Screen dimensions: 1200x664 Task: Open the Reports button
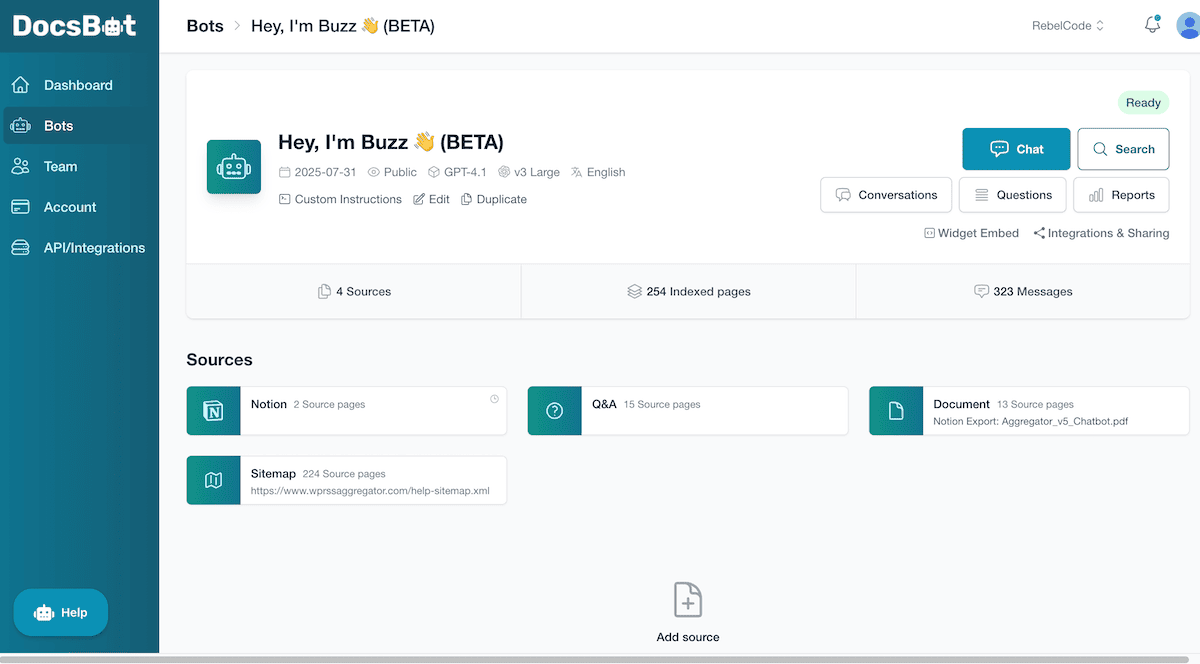click(x=1121, y=195)
